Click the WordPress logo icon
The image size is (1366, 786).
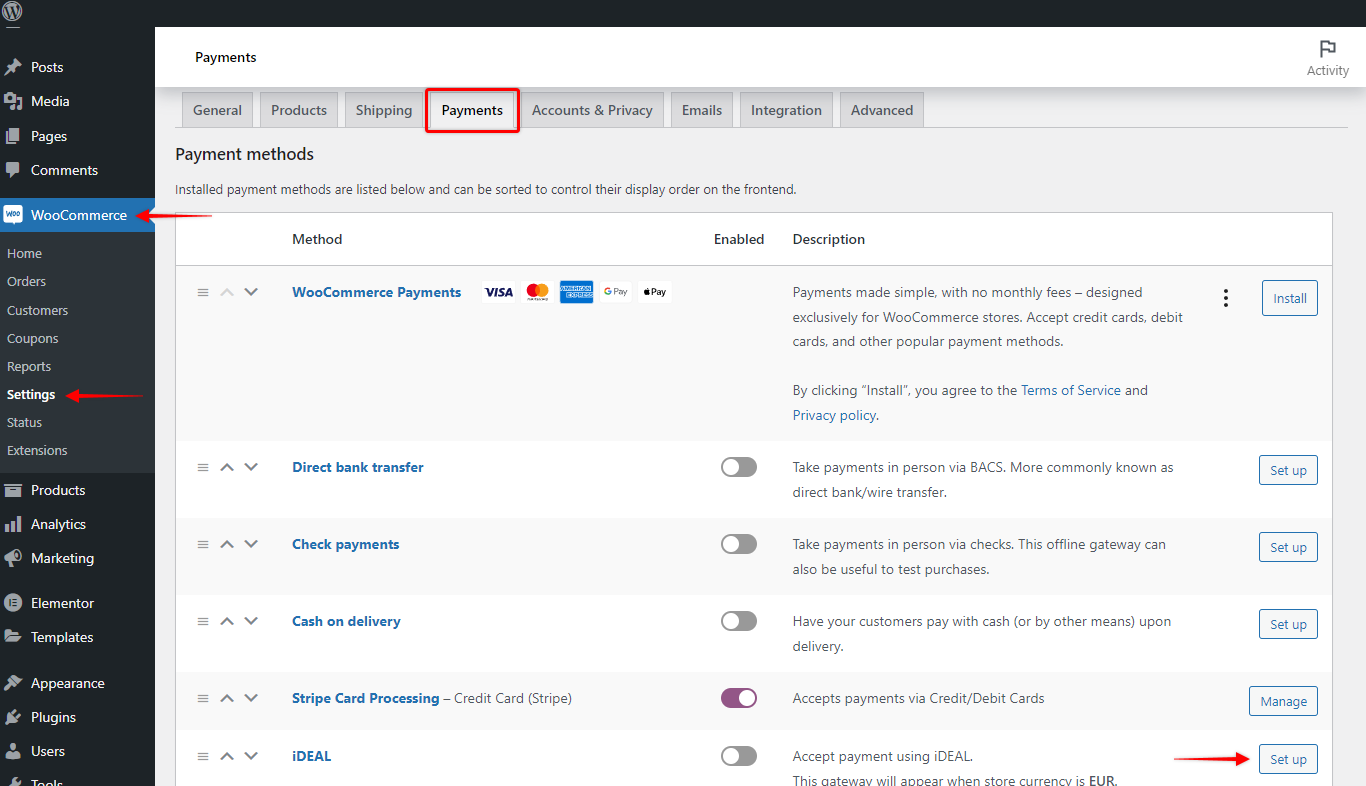[13, 14]
